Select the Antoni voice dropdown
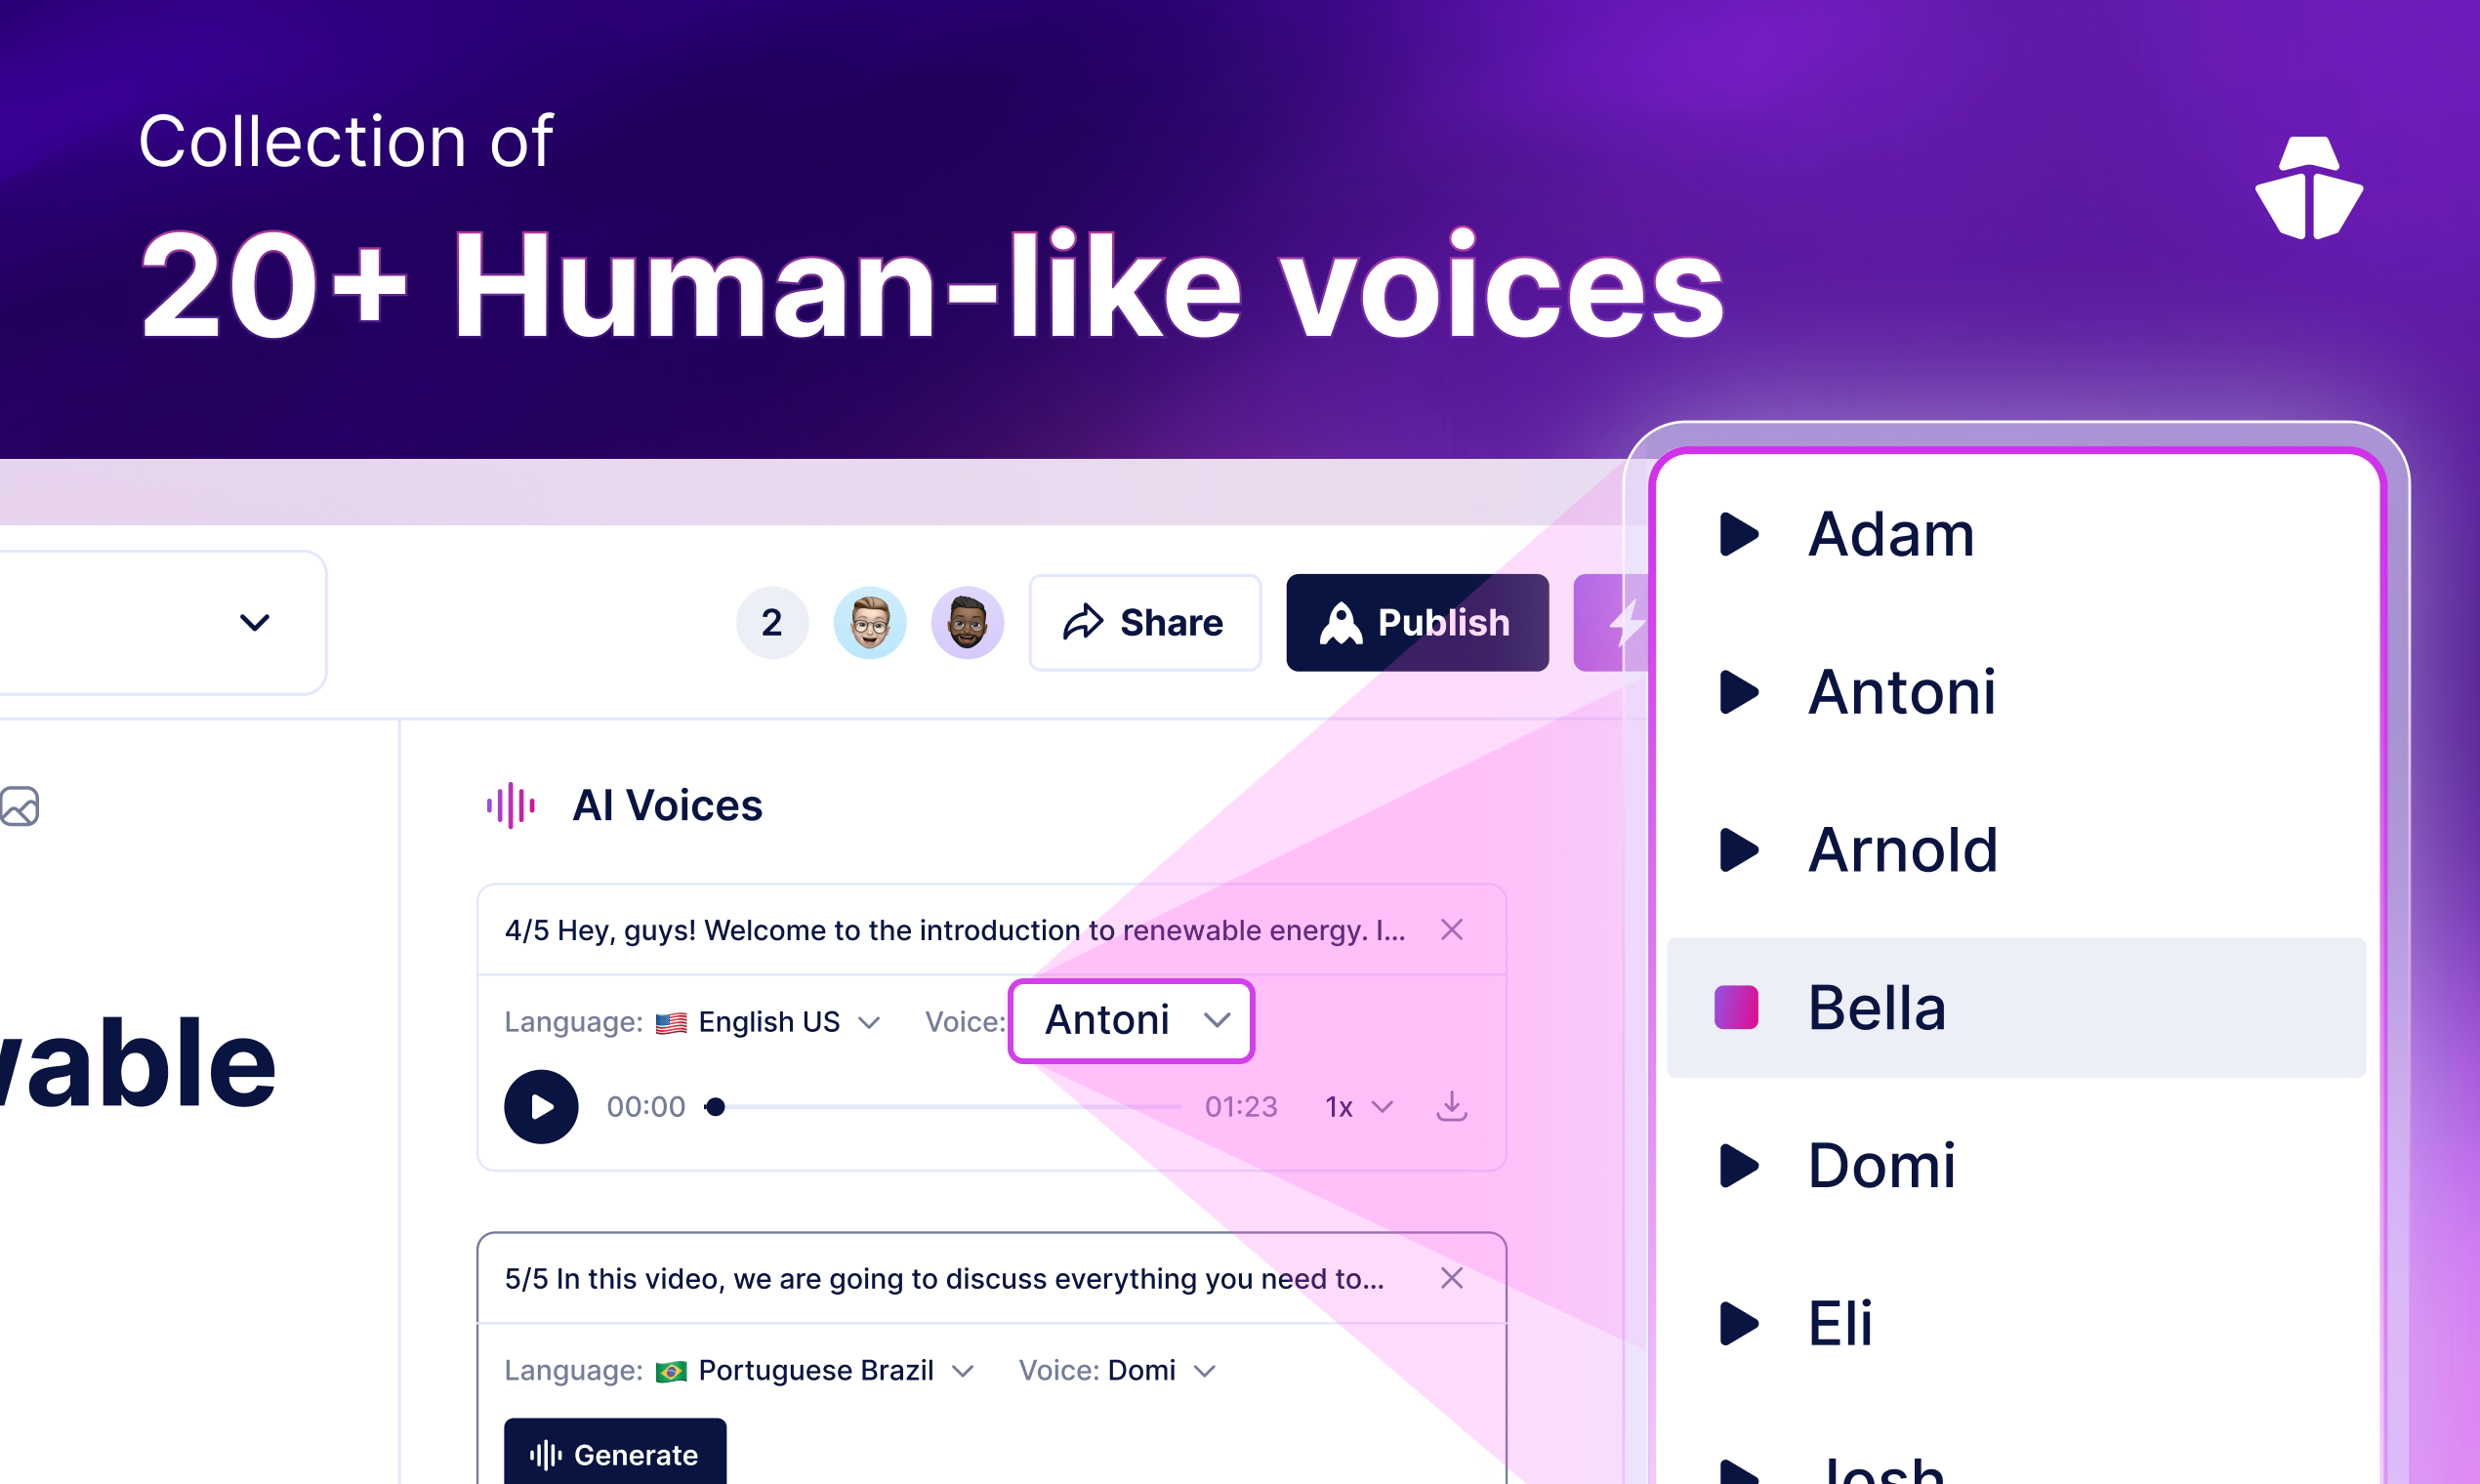 point(1131,1019)
